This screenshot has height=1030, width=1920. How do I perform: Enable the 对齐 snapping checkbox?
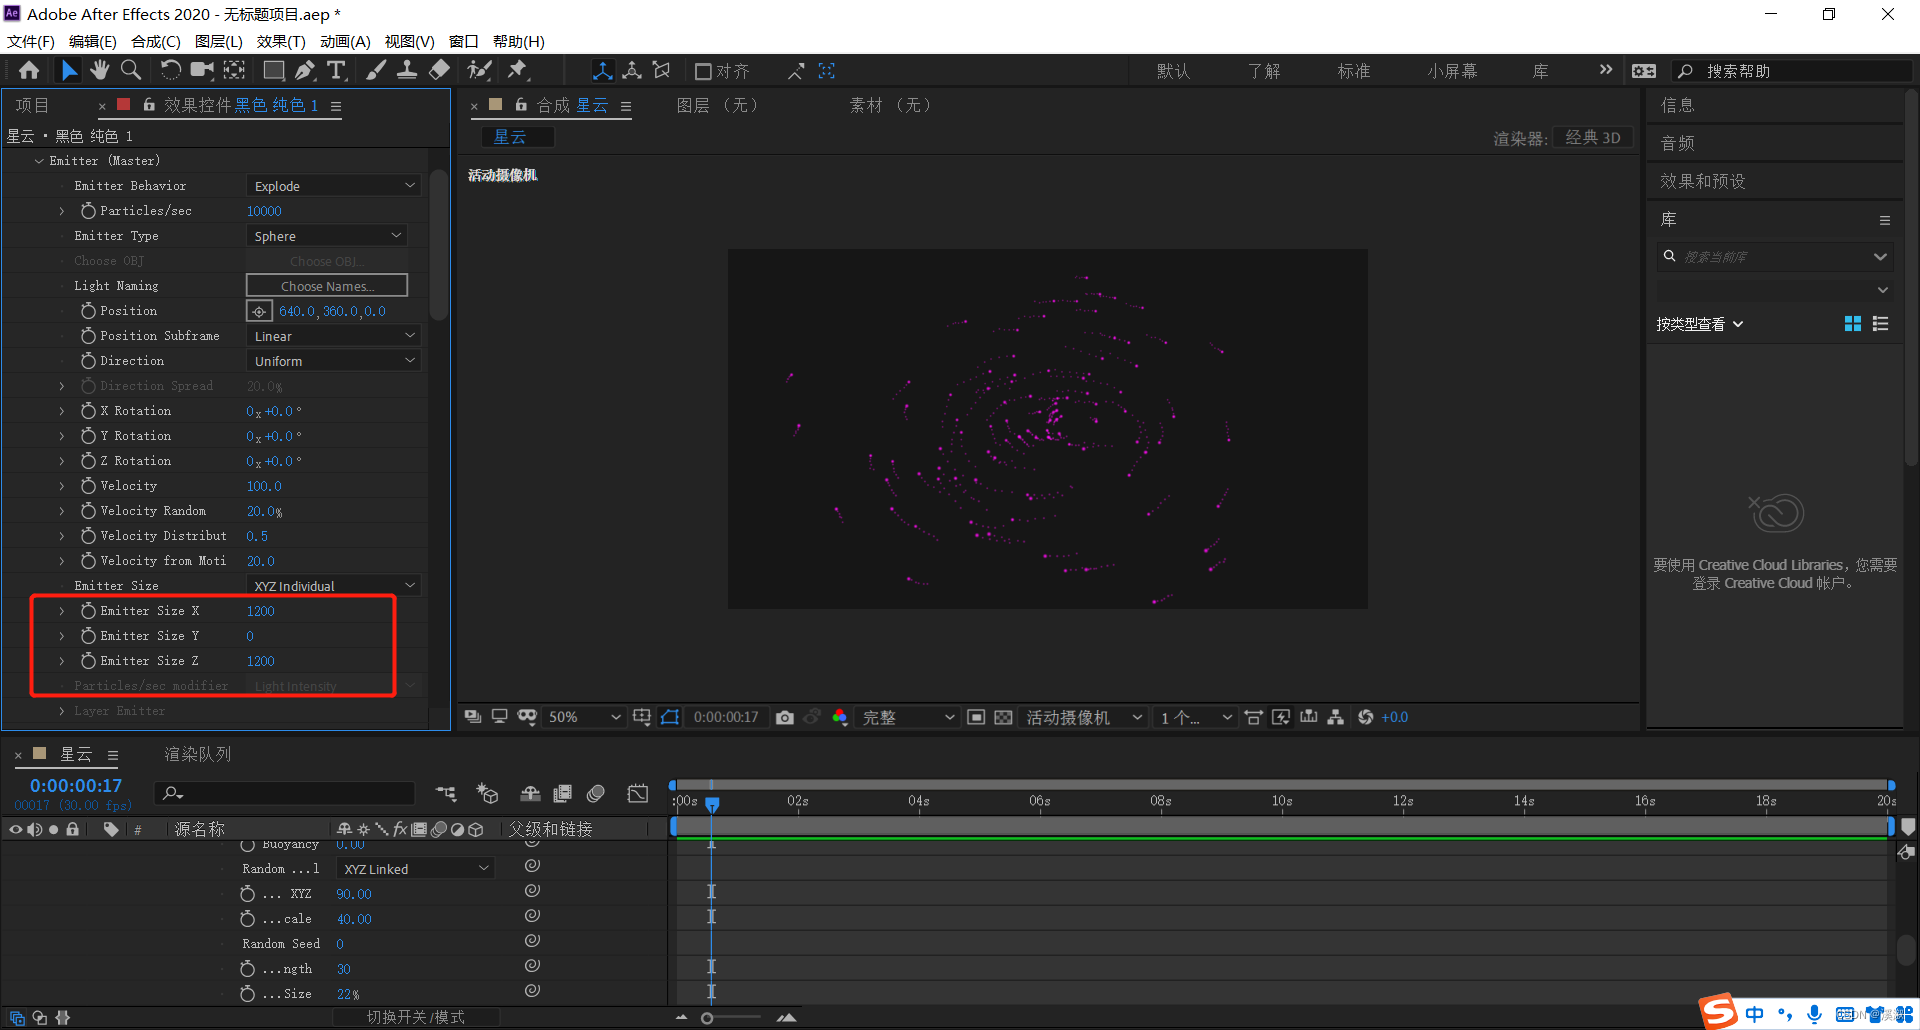pos(703,71)
